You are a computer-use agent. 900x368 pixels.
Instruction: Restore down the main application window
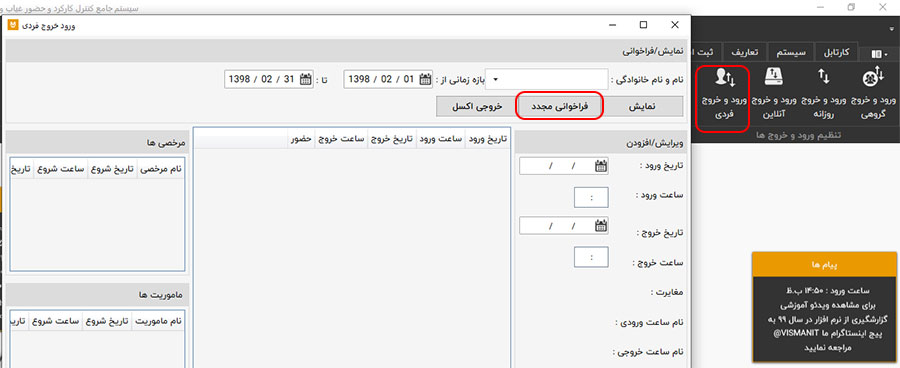851,7
